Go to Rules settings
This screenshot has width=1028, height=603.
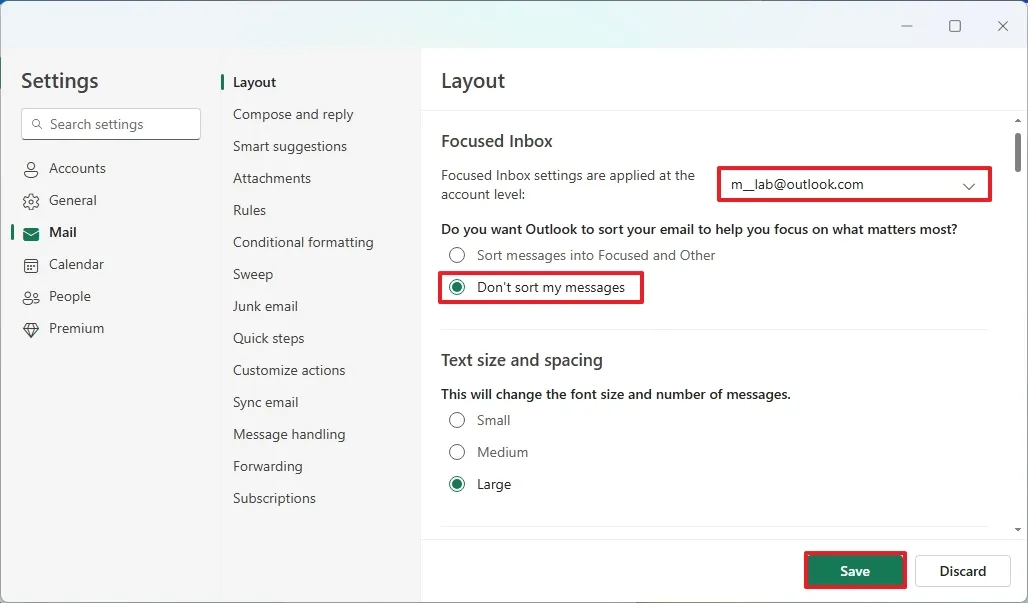pyautogui.click(x=249, y=210)
